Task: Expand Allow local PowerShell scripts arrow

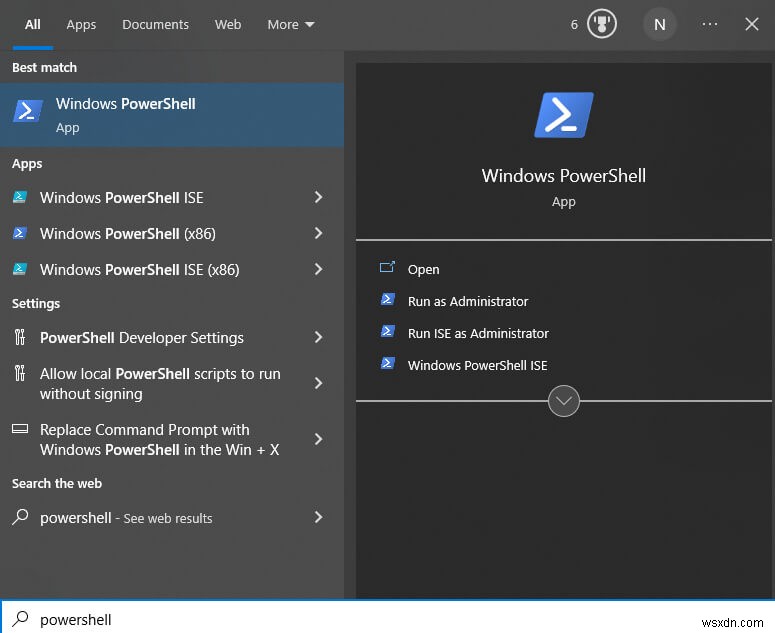Action: [319, 383]
